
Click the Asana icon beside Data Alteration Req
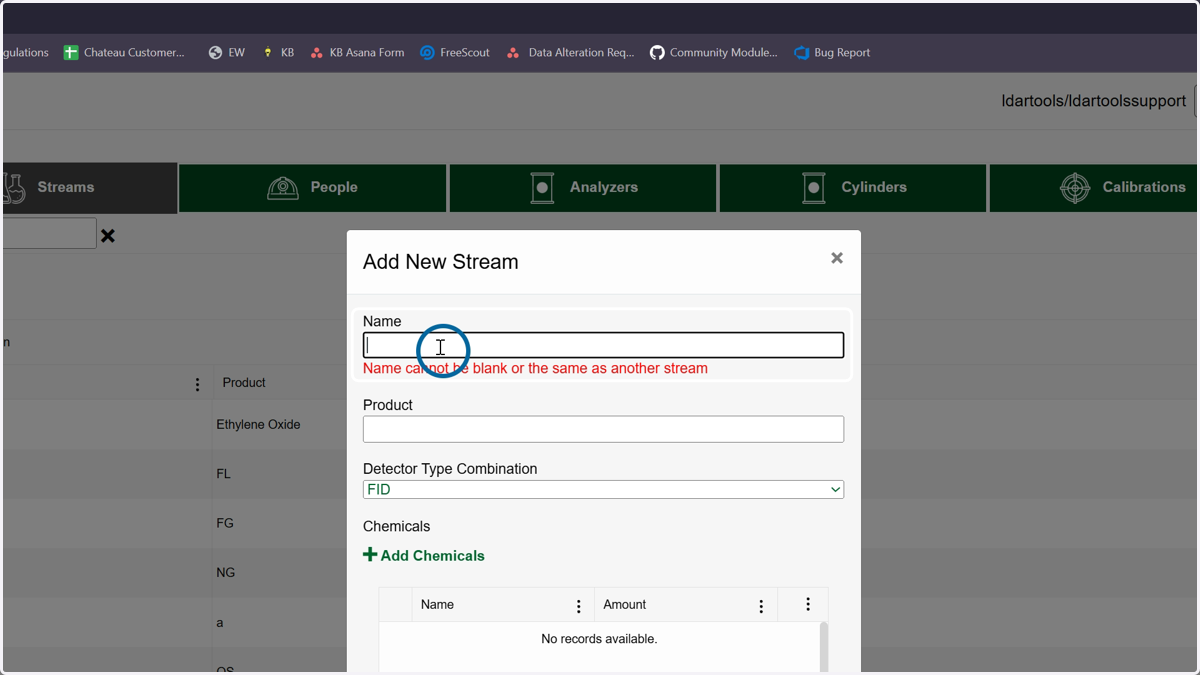513,53
